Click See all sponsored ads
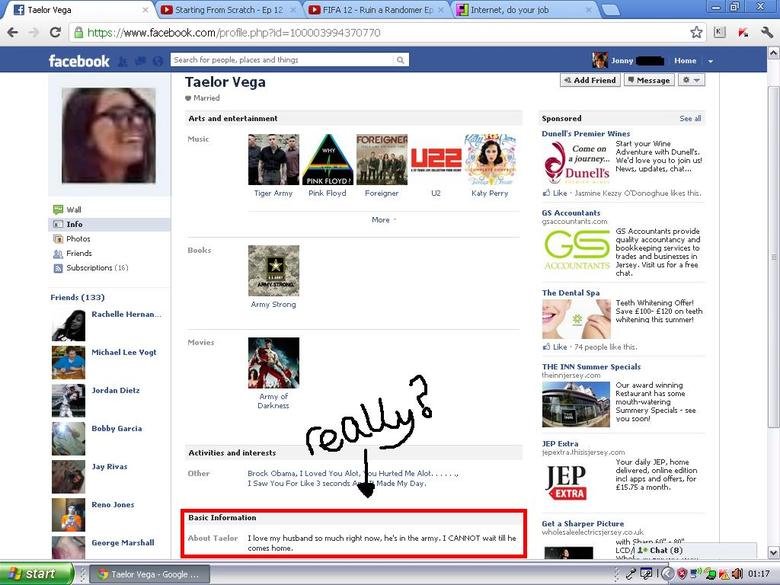This screenshot has height=585, width=780. click(x=690, y=118)
